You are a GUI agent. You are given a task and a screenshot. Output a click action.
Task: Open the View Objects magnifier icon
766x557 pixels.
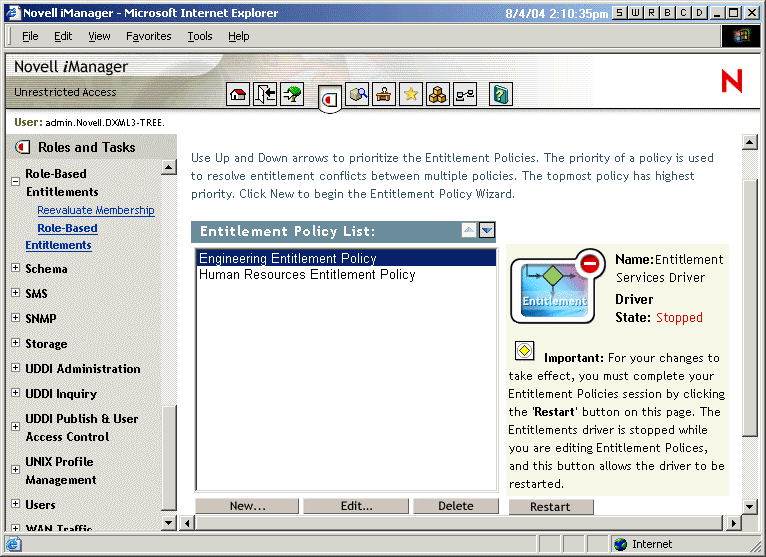pos(358,94)
